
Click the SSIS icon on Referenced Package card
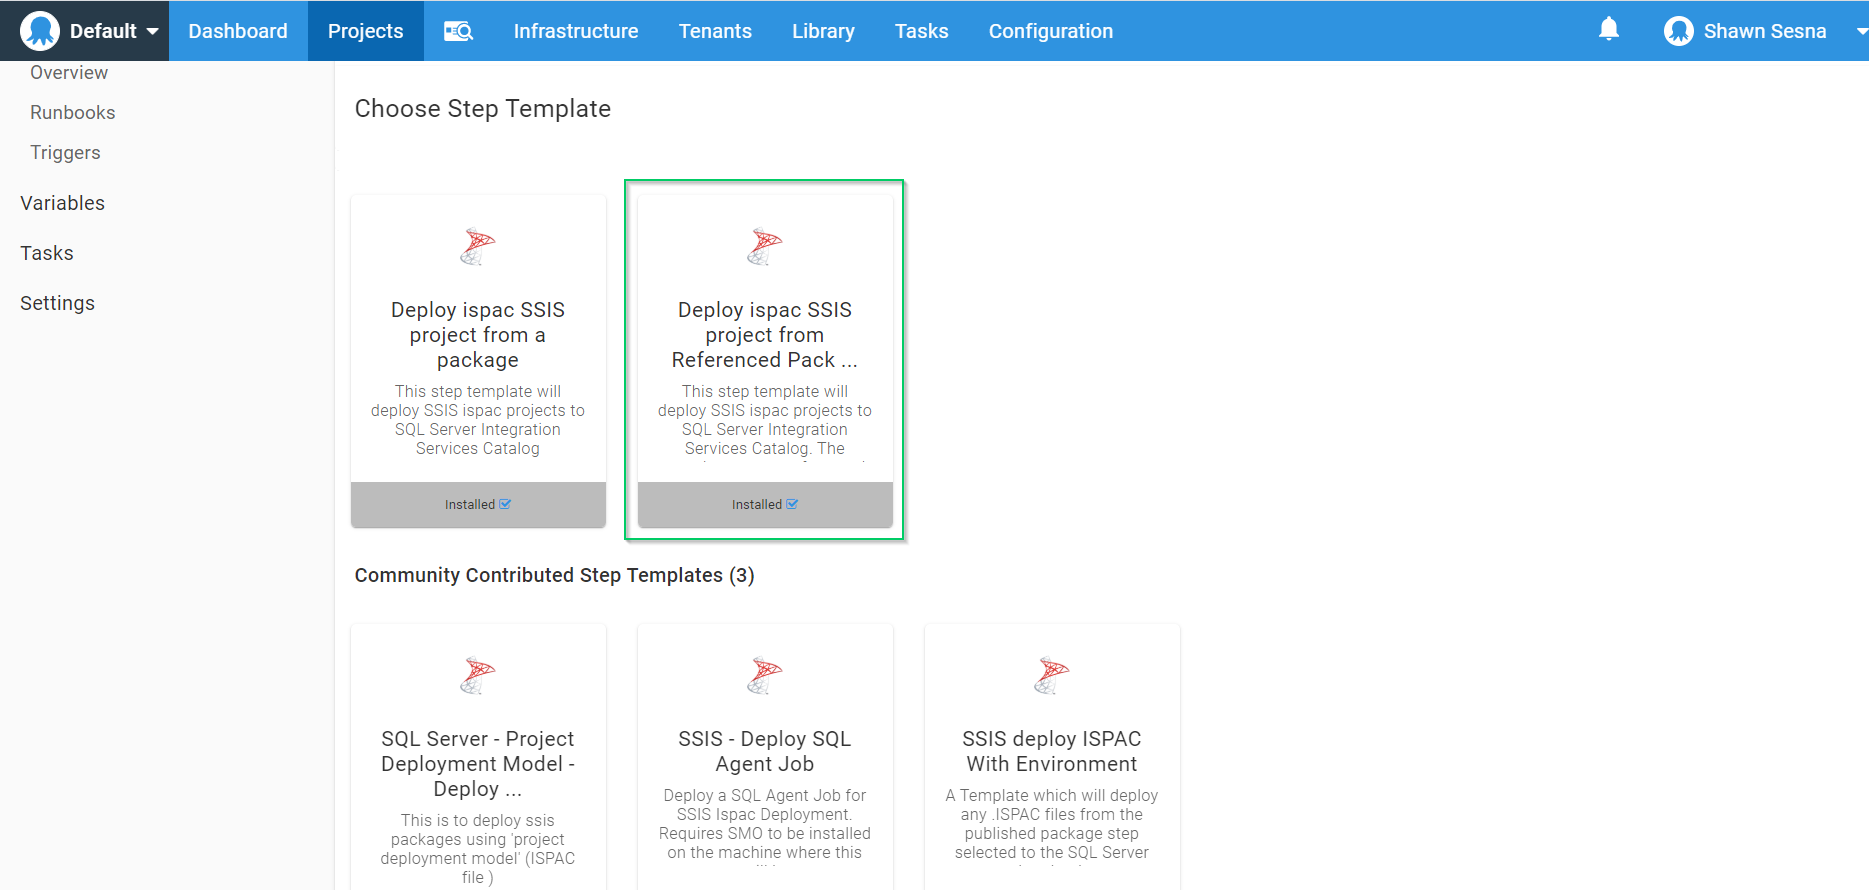(x=765, y=246)
